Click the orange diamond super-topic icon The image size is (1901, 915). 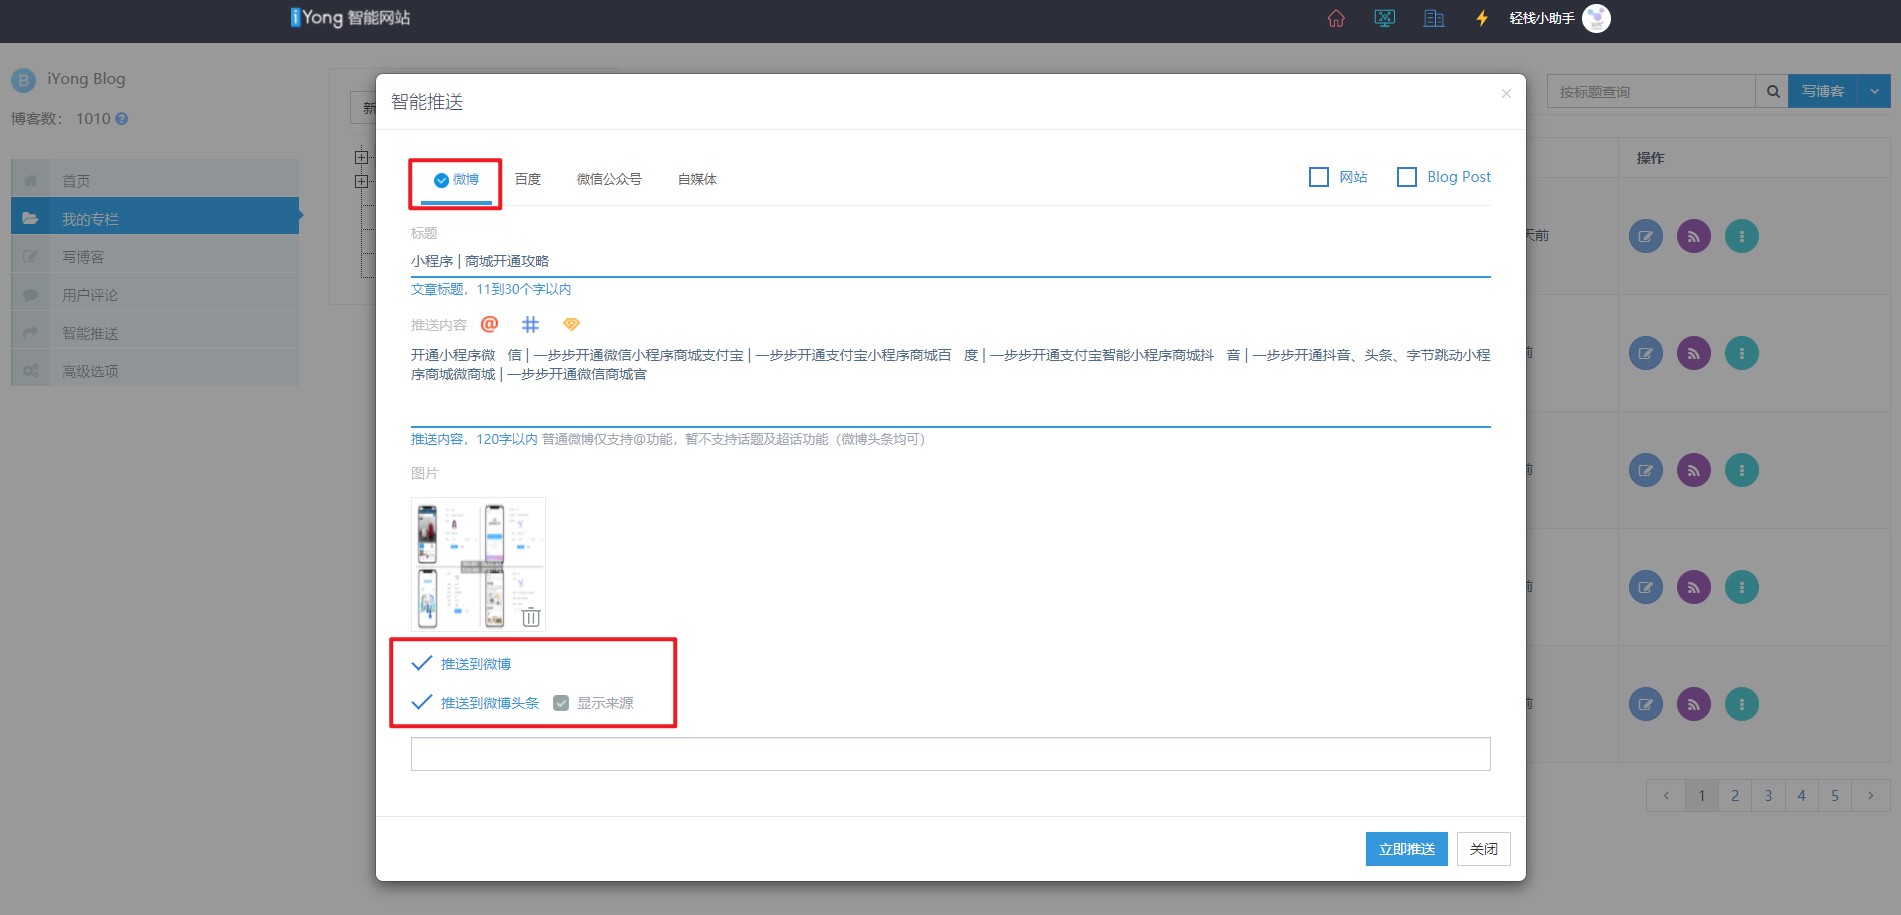click(x=571, y=324)
